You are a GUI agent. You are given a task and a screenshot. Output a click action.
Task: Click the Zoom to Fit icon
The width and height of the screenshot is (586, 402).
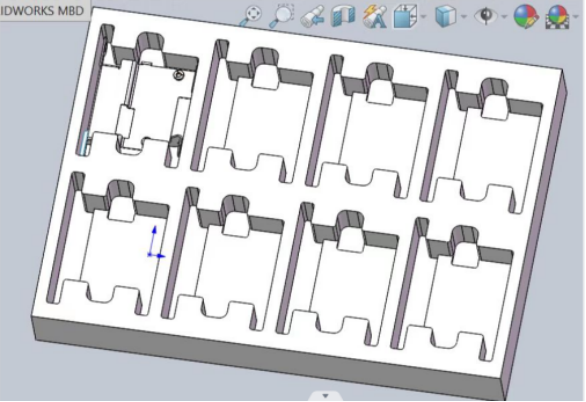(252, 16)
